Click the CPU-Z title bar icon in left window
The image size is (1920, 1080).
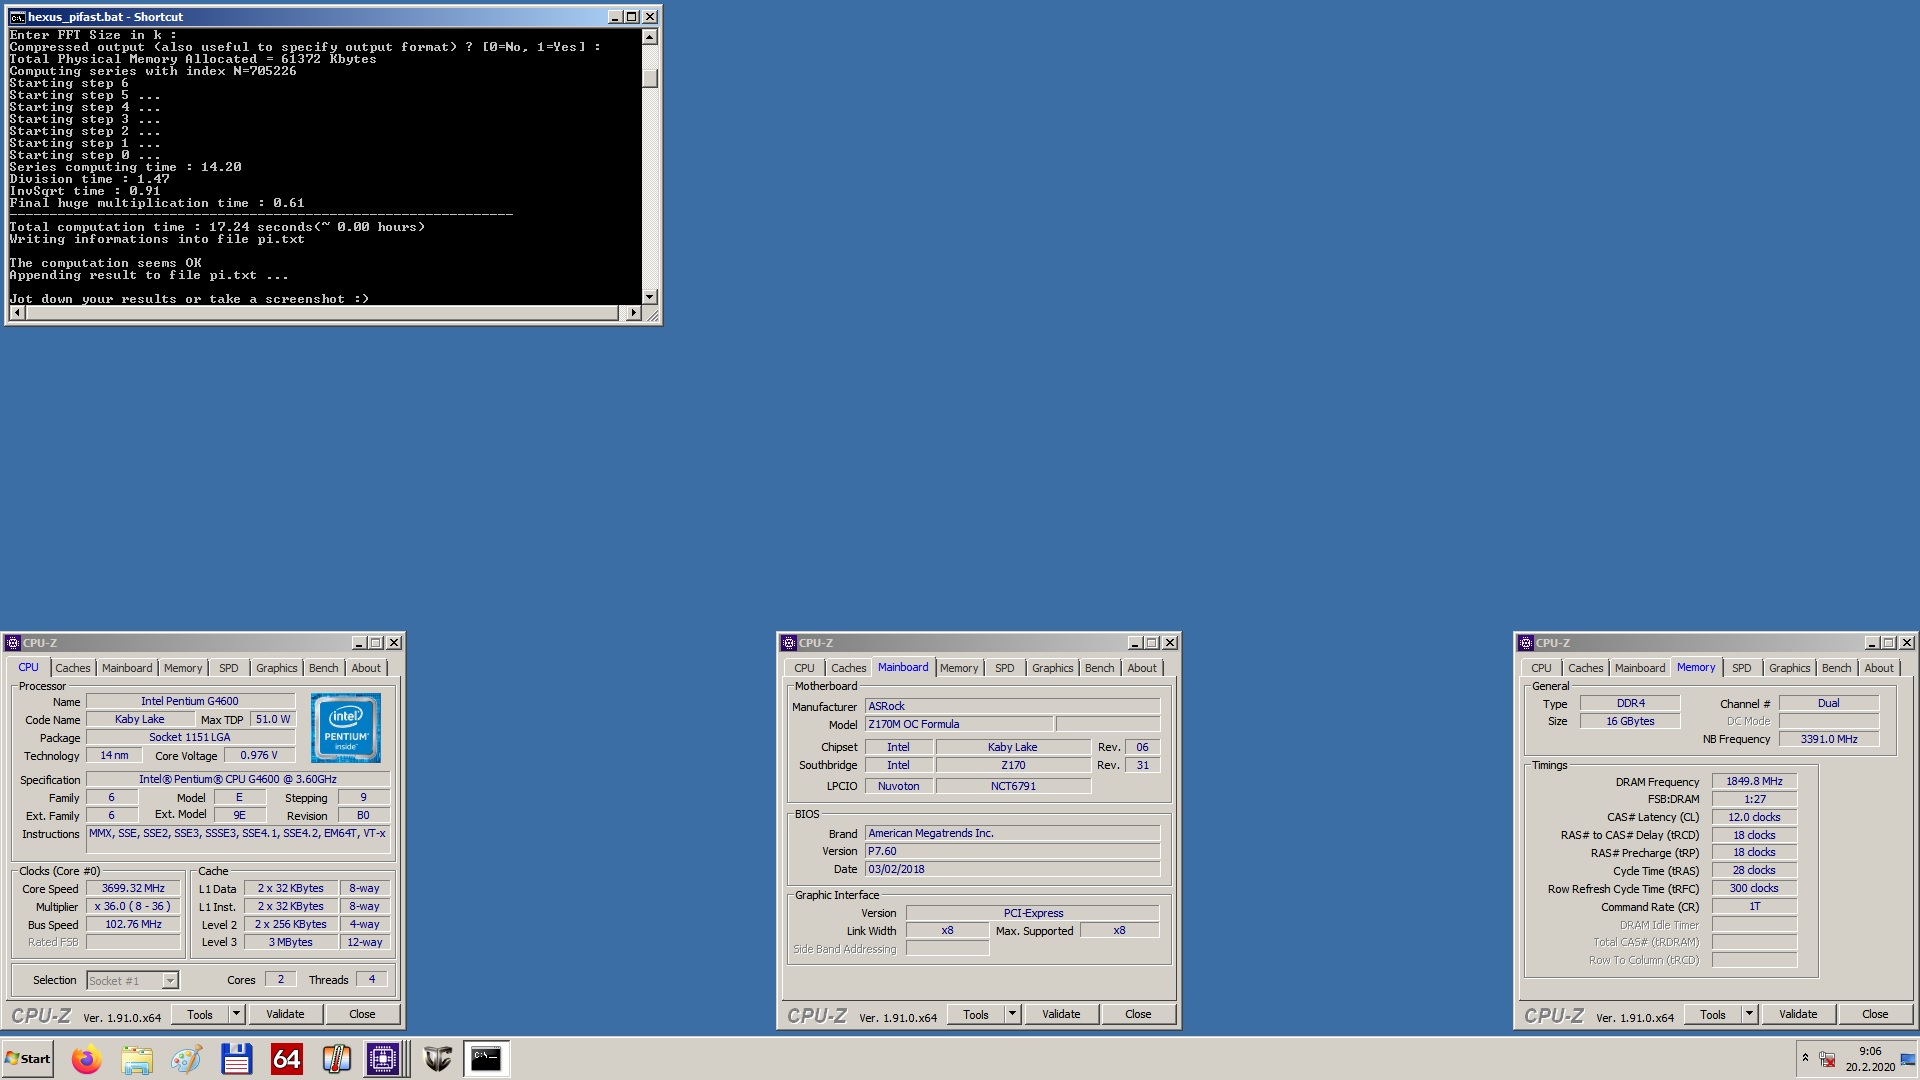[x=13, y=643]
